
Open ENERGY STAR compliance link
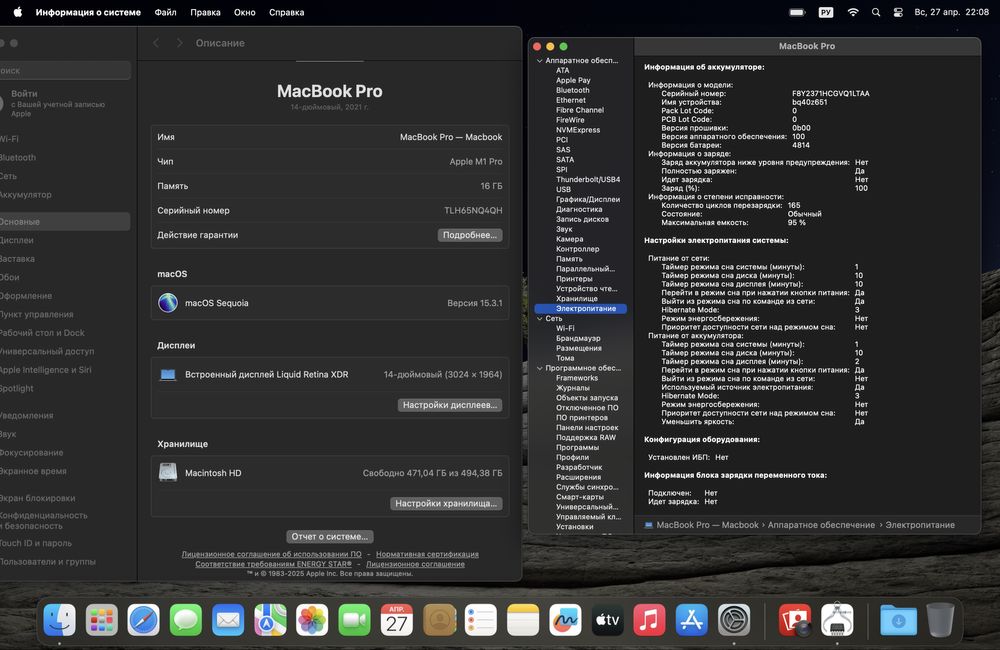(274, 564)
